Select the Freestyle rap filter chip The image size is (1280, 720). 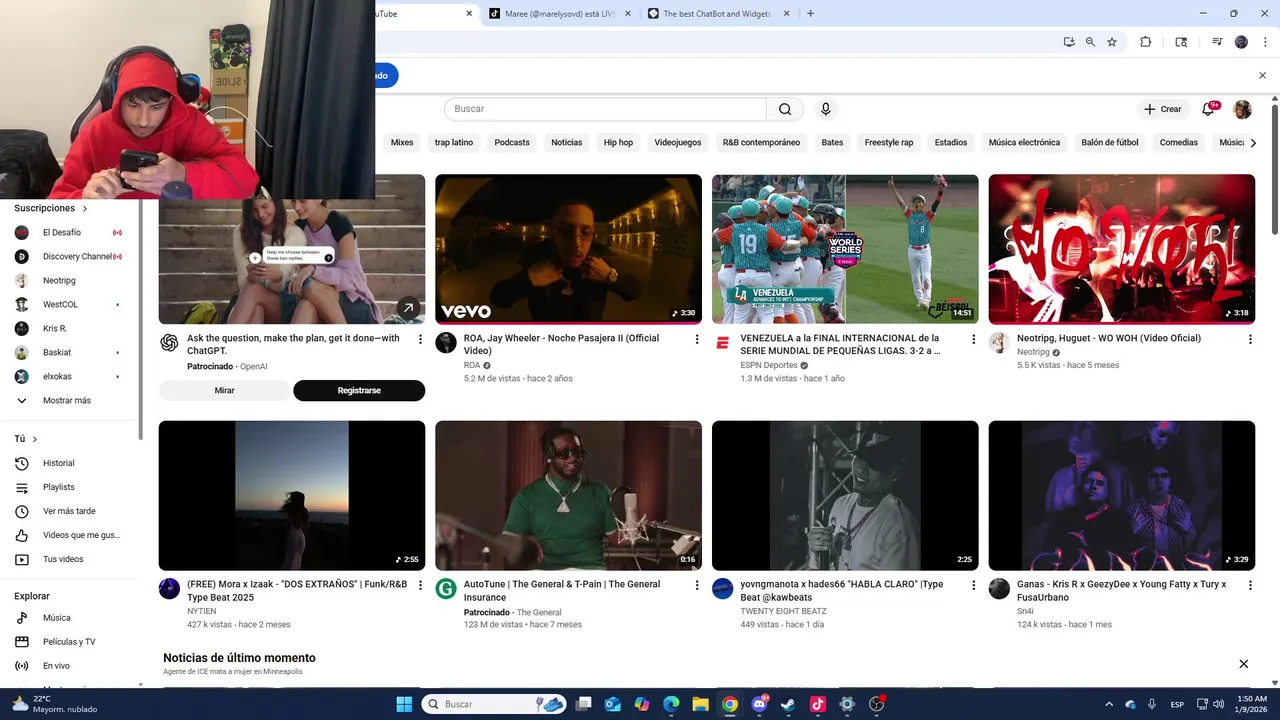click(889, 143)
